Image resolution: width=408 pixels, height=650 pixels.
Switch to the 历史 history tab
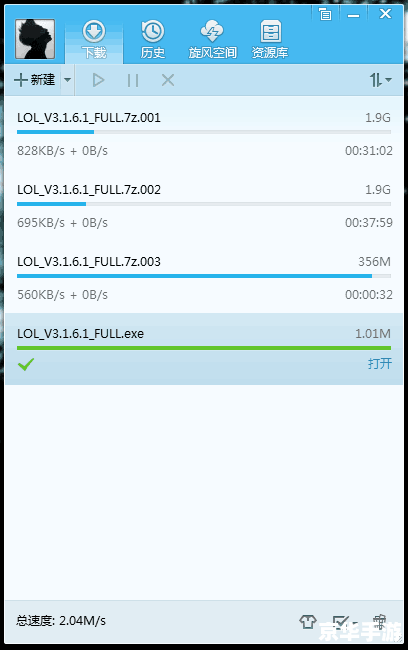point(153,40)
